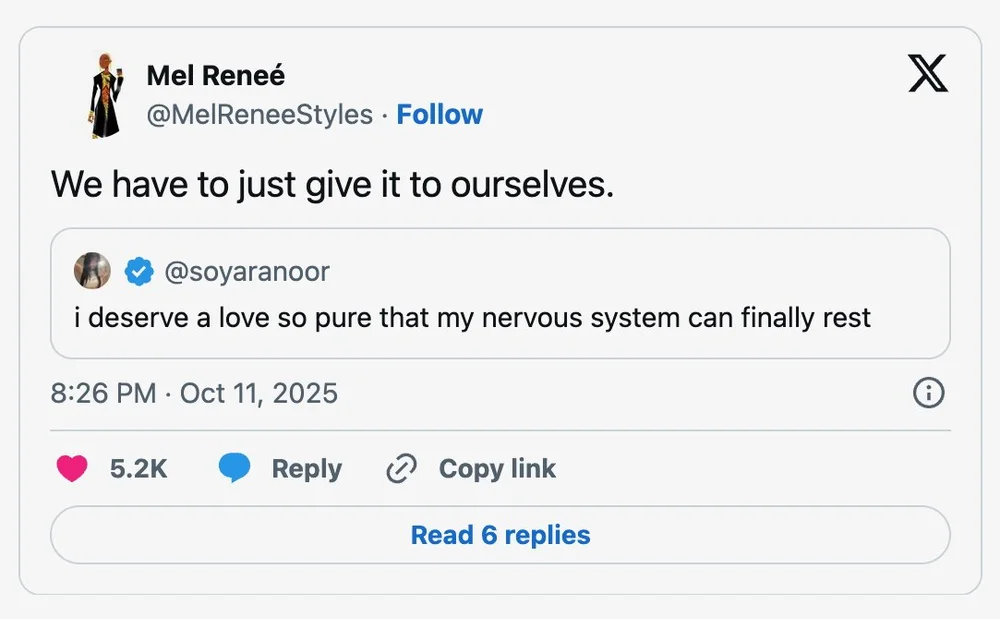Click the blue reply bubble icon

tap(234, 468)
